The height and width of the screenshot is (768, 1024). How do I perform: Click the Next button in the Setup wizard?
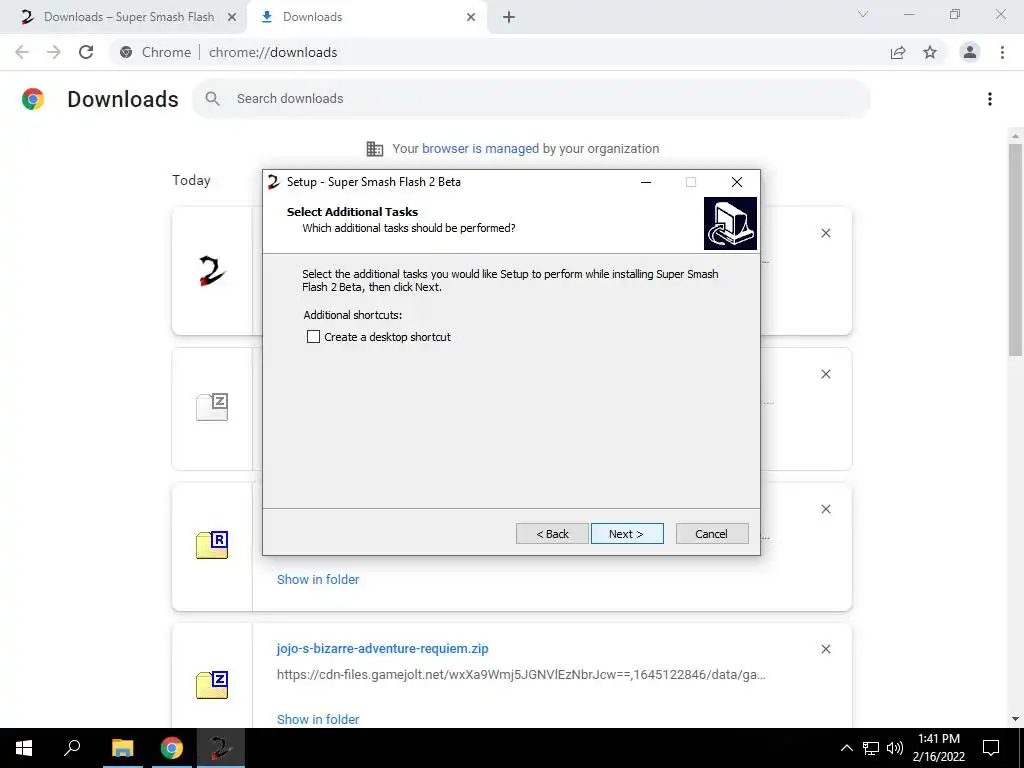627,534
